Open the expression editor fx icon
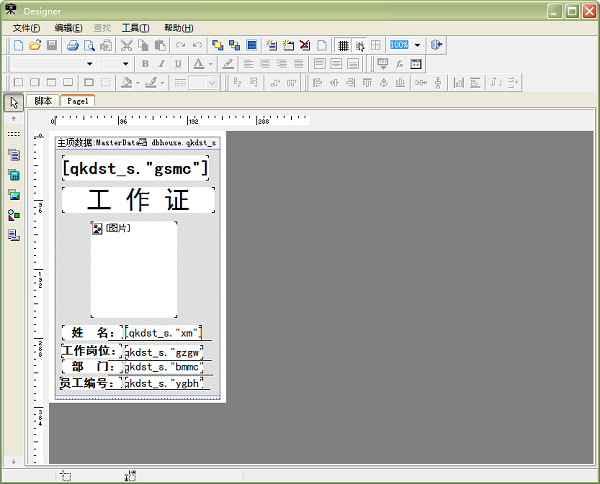The width and height of the screenshot is (600, 484). [x=399, y=64]
